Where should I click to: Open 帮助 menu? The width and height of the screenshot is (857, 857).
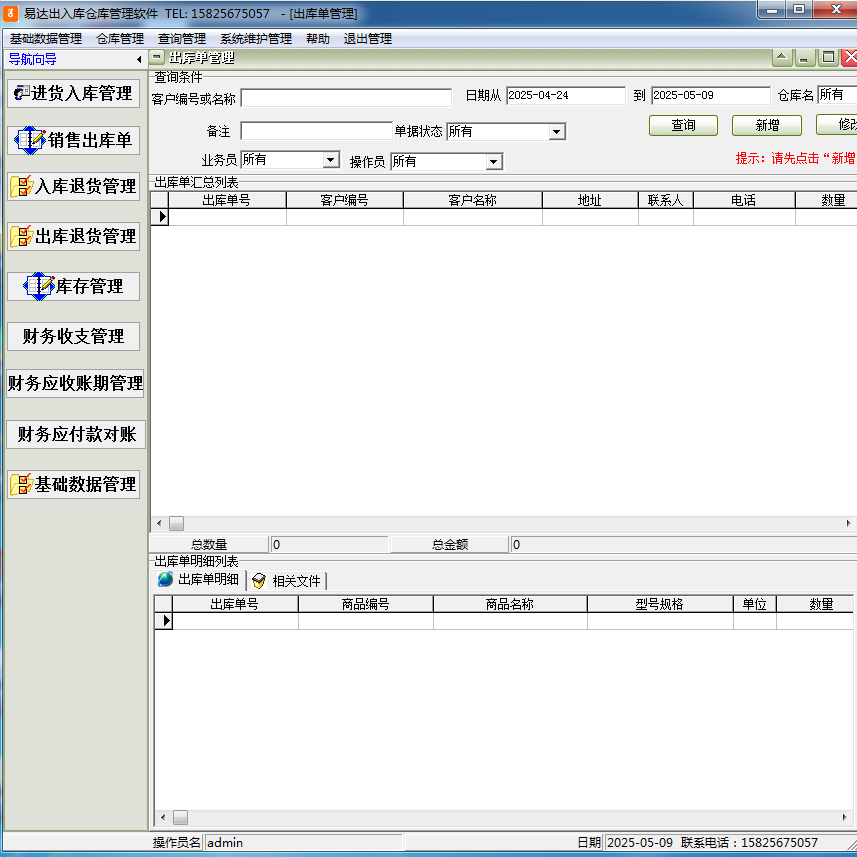[x=318, y=39]
